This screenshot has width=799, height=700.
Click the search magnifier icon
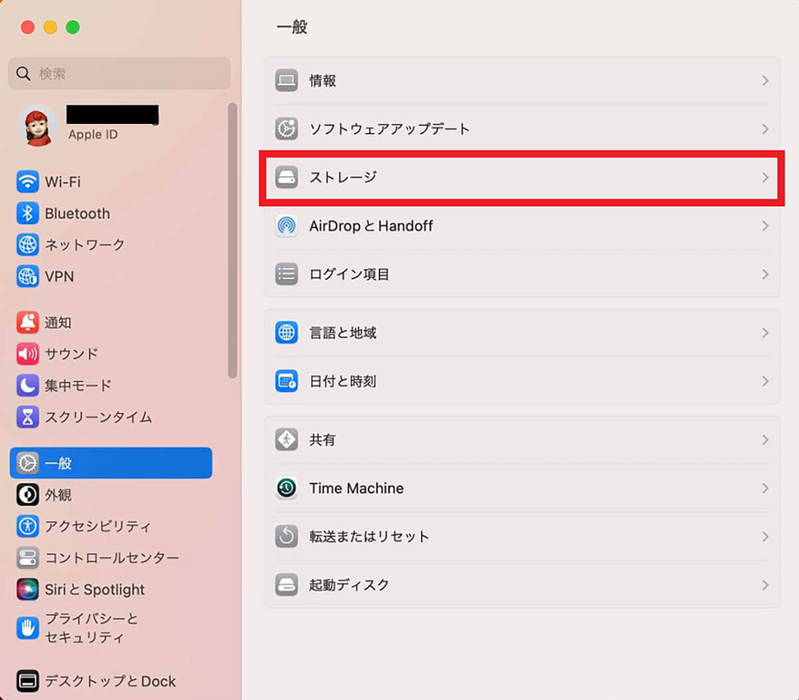23,73
